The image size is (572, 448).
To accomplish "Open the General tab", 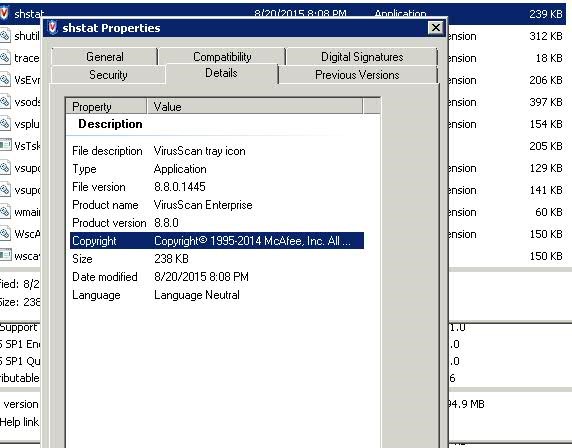I will tap(105, 57).
